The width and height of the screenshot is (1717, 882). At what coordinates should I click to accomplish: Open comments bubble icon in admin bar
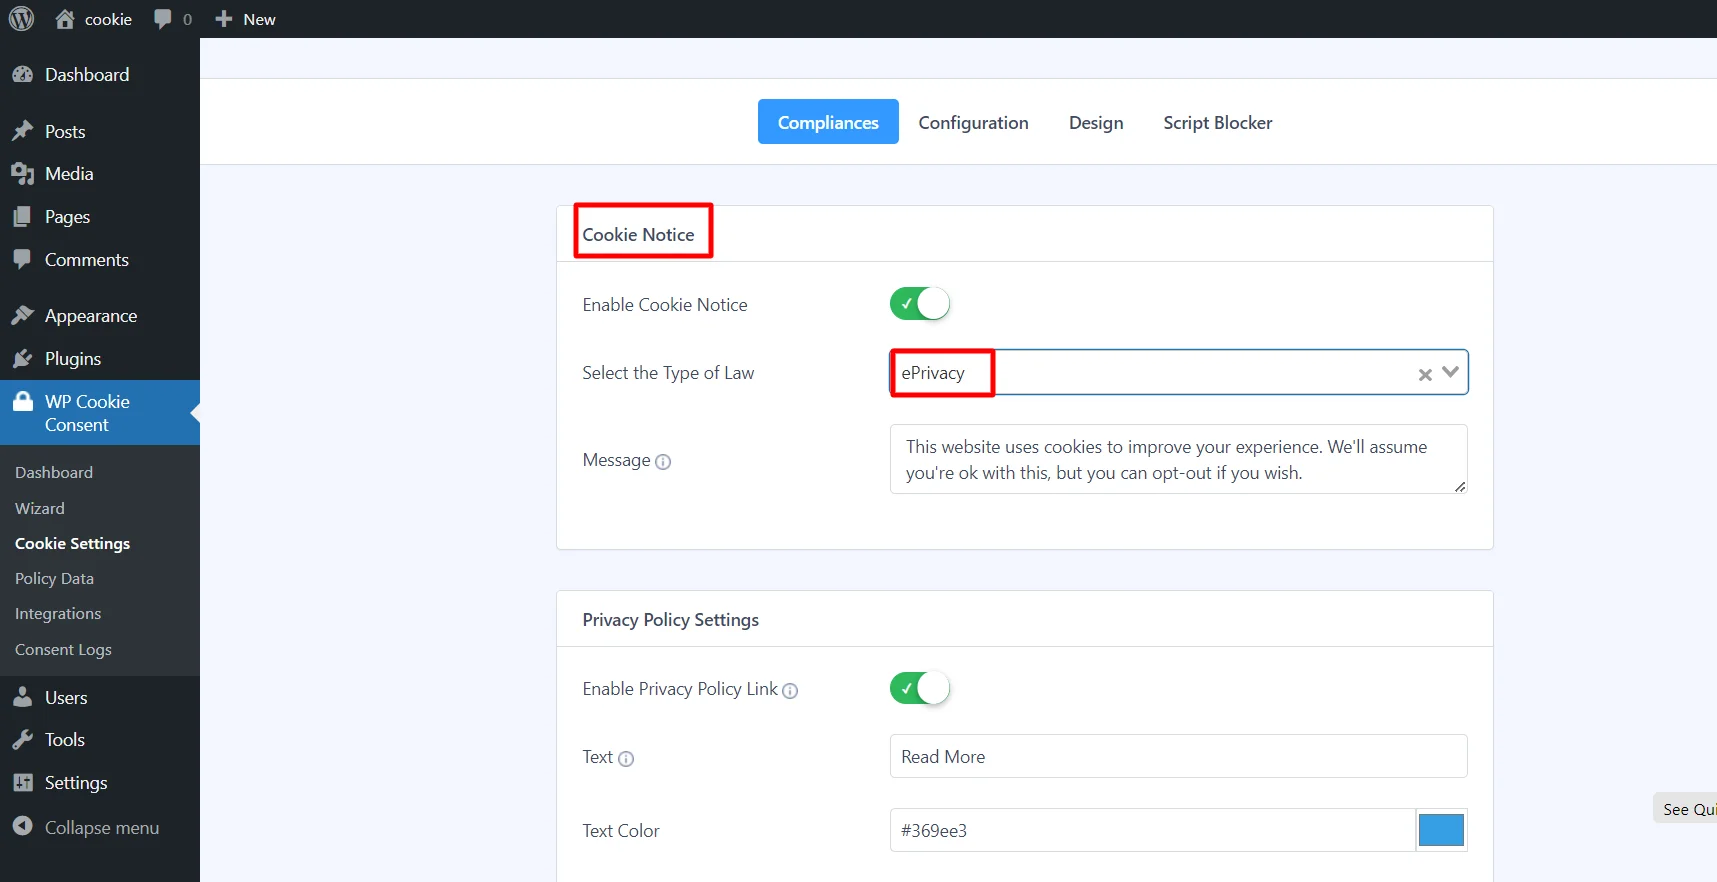pyautogui.click(x=163, y=19)
